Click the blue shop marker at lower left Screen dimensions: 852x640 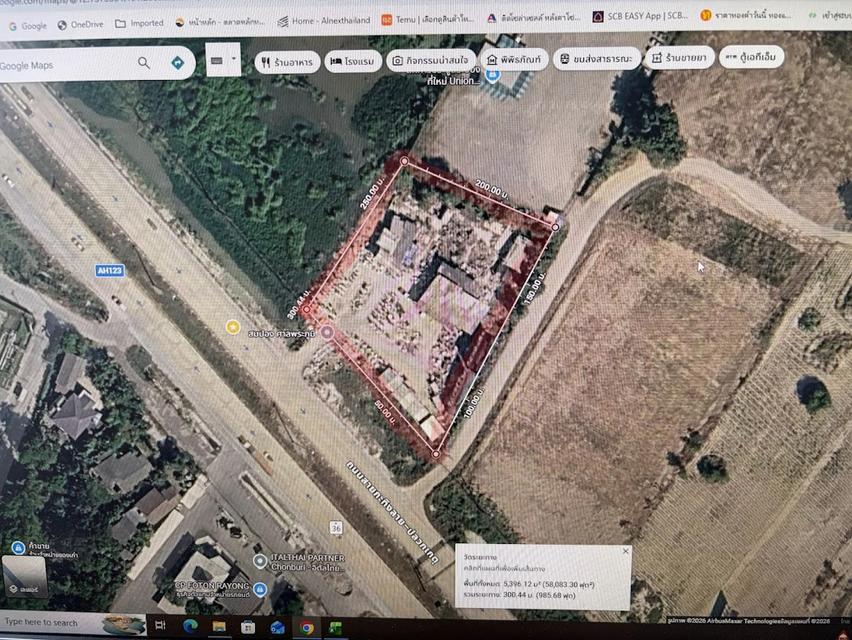(18, 547)
